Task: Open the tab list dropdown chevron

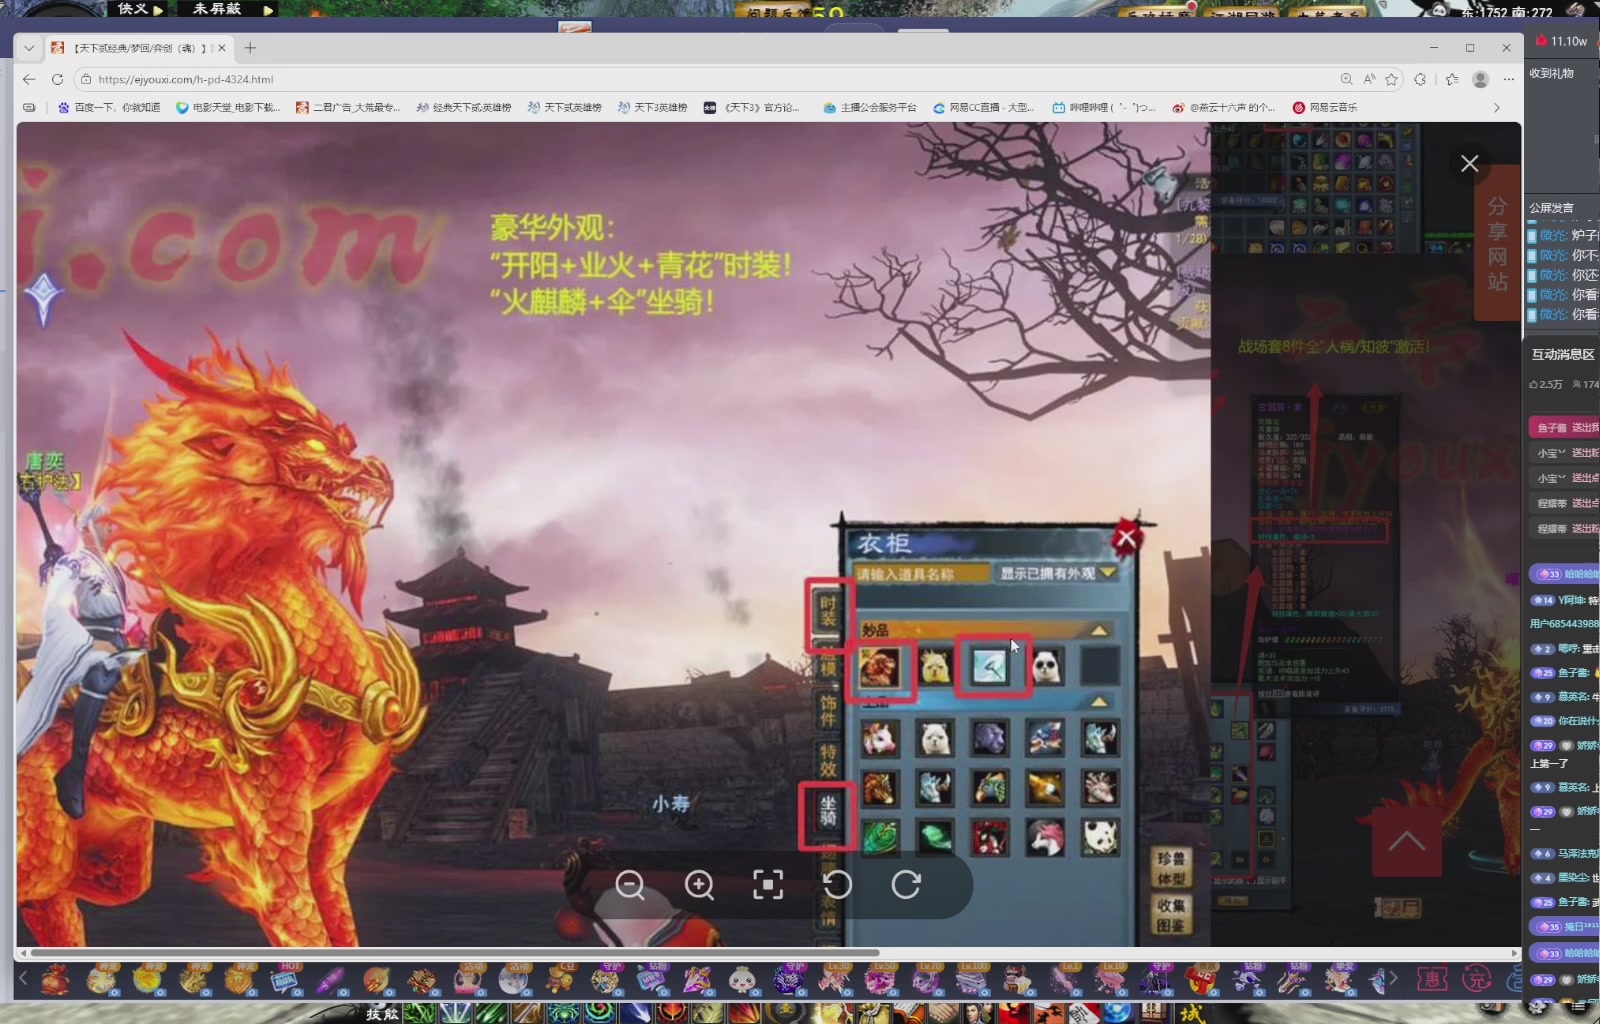Action: [x=29, y=47]
